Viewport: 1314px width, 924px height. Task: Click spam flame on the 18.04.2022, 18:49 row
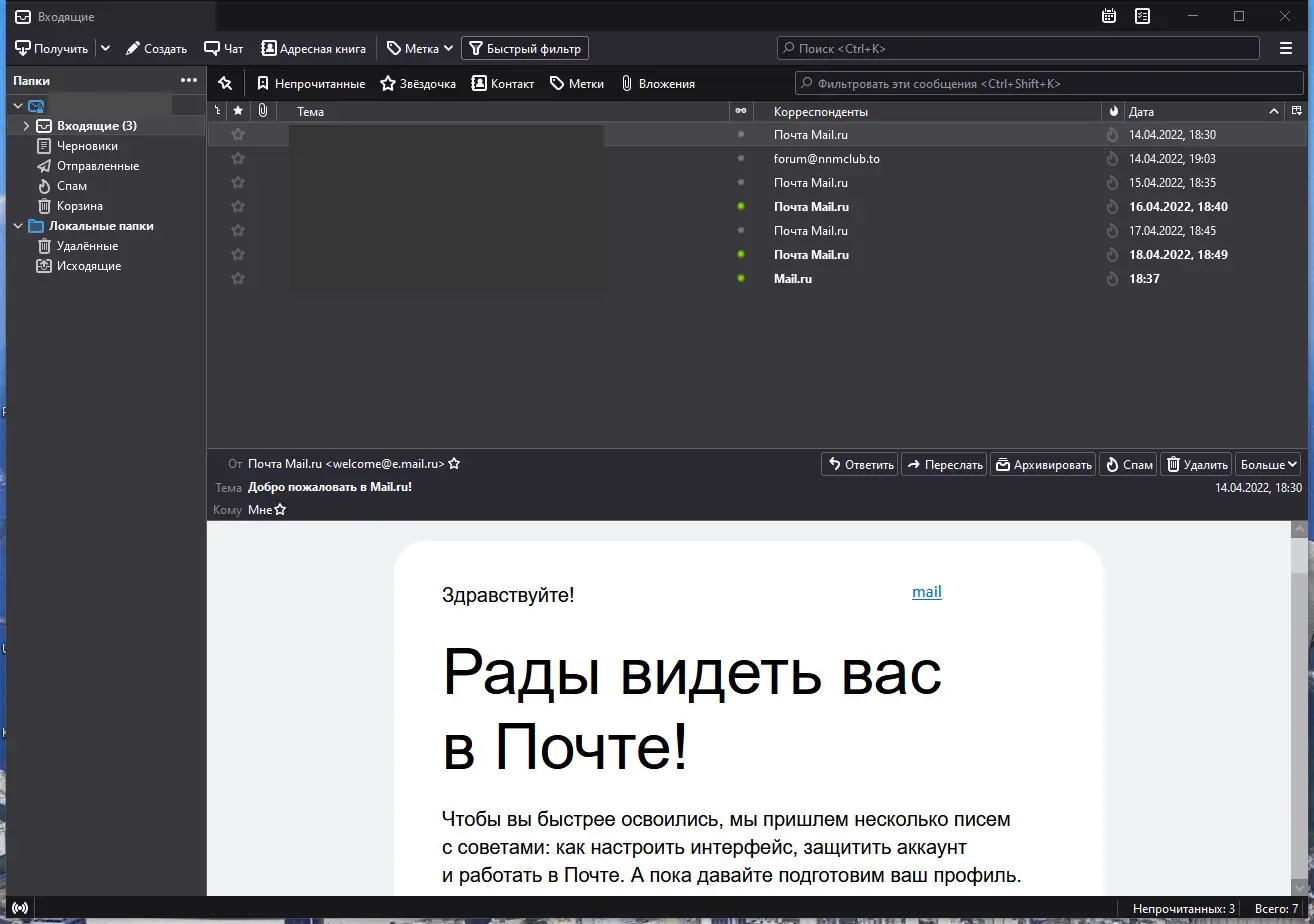1112,255
